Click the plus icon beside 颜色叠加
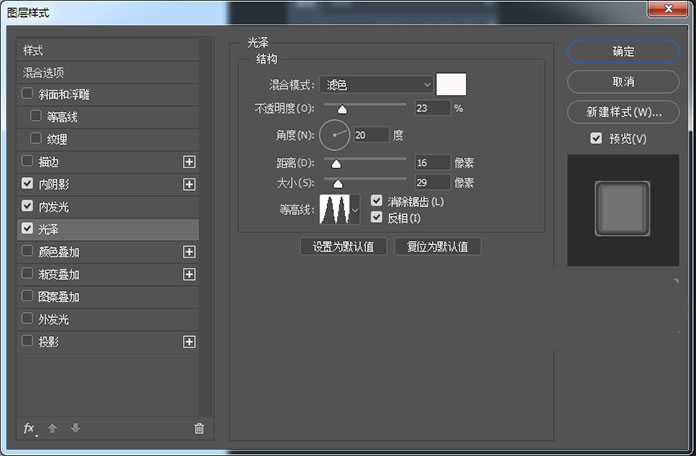This screenshot has width=696, height=456. tap(189, 252)
